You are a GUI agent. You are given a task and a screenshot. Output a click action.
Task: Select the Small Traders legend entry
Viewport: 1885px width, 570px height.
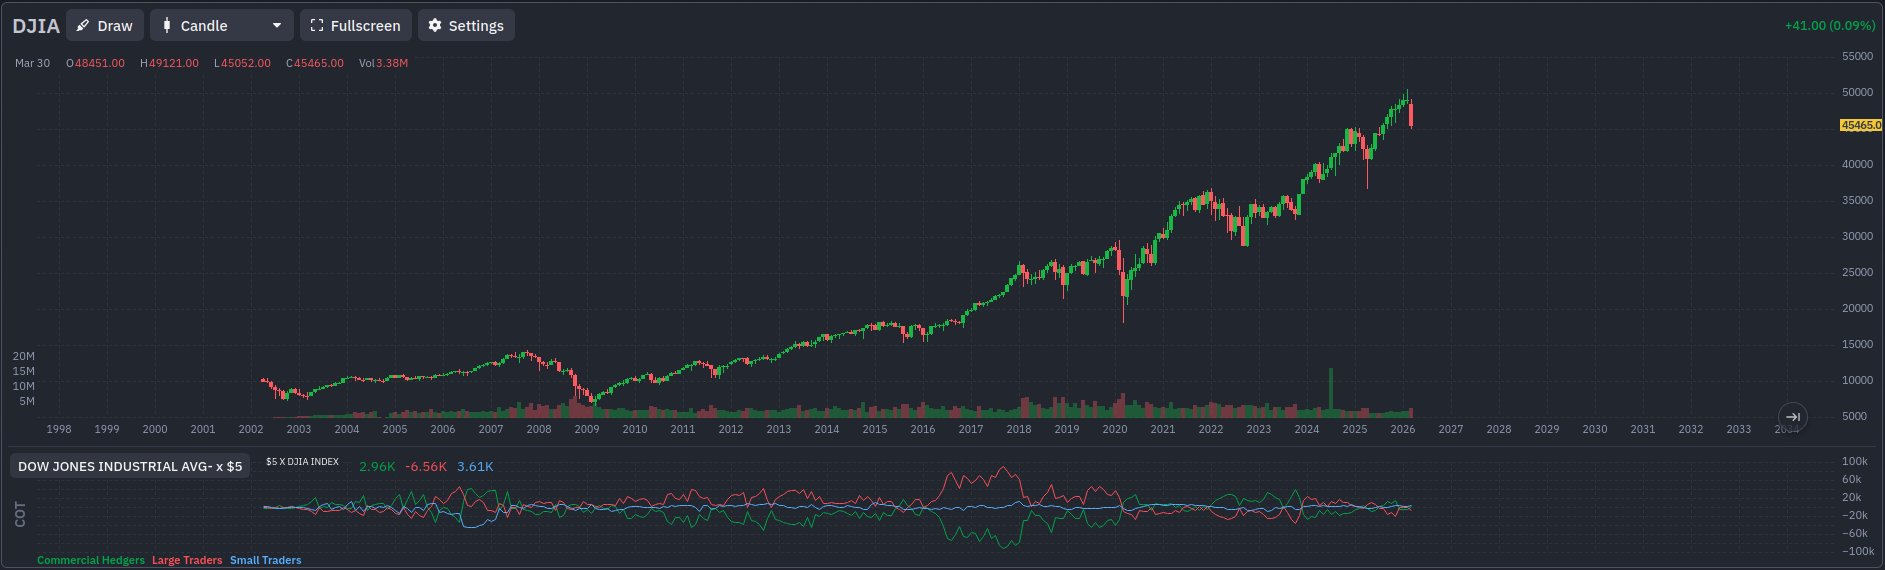(x=265, y=560)
